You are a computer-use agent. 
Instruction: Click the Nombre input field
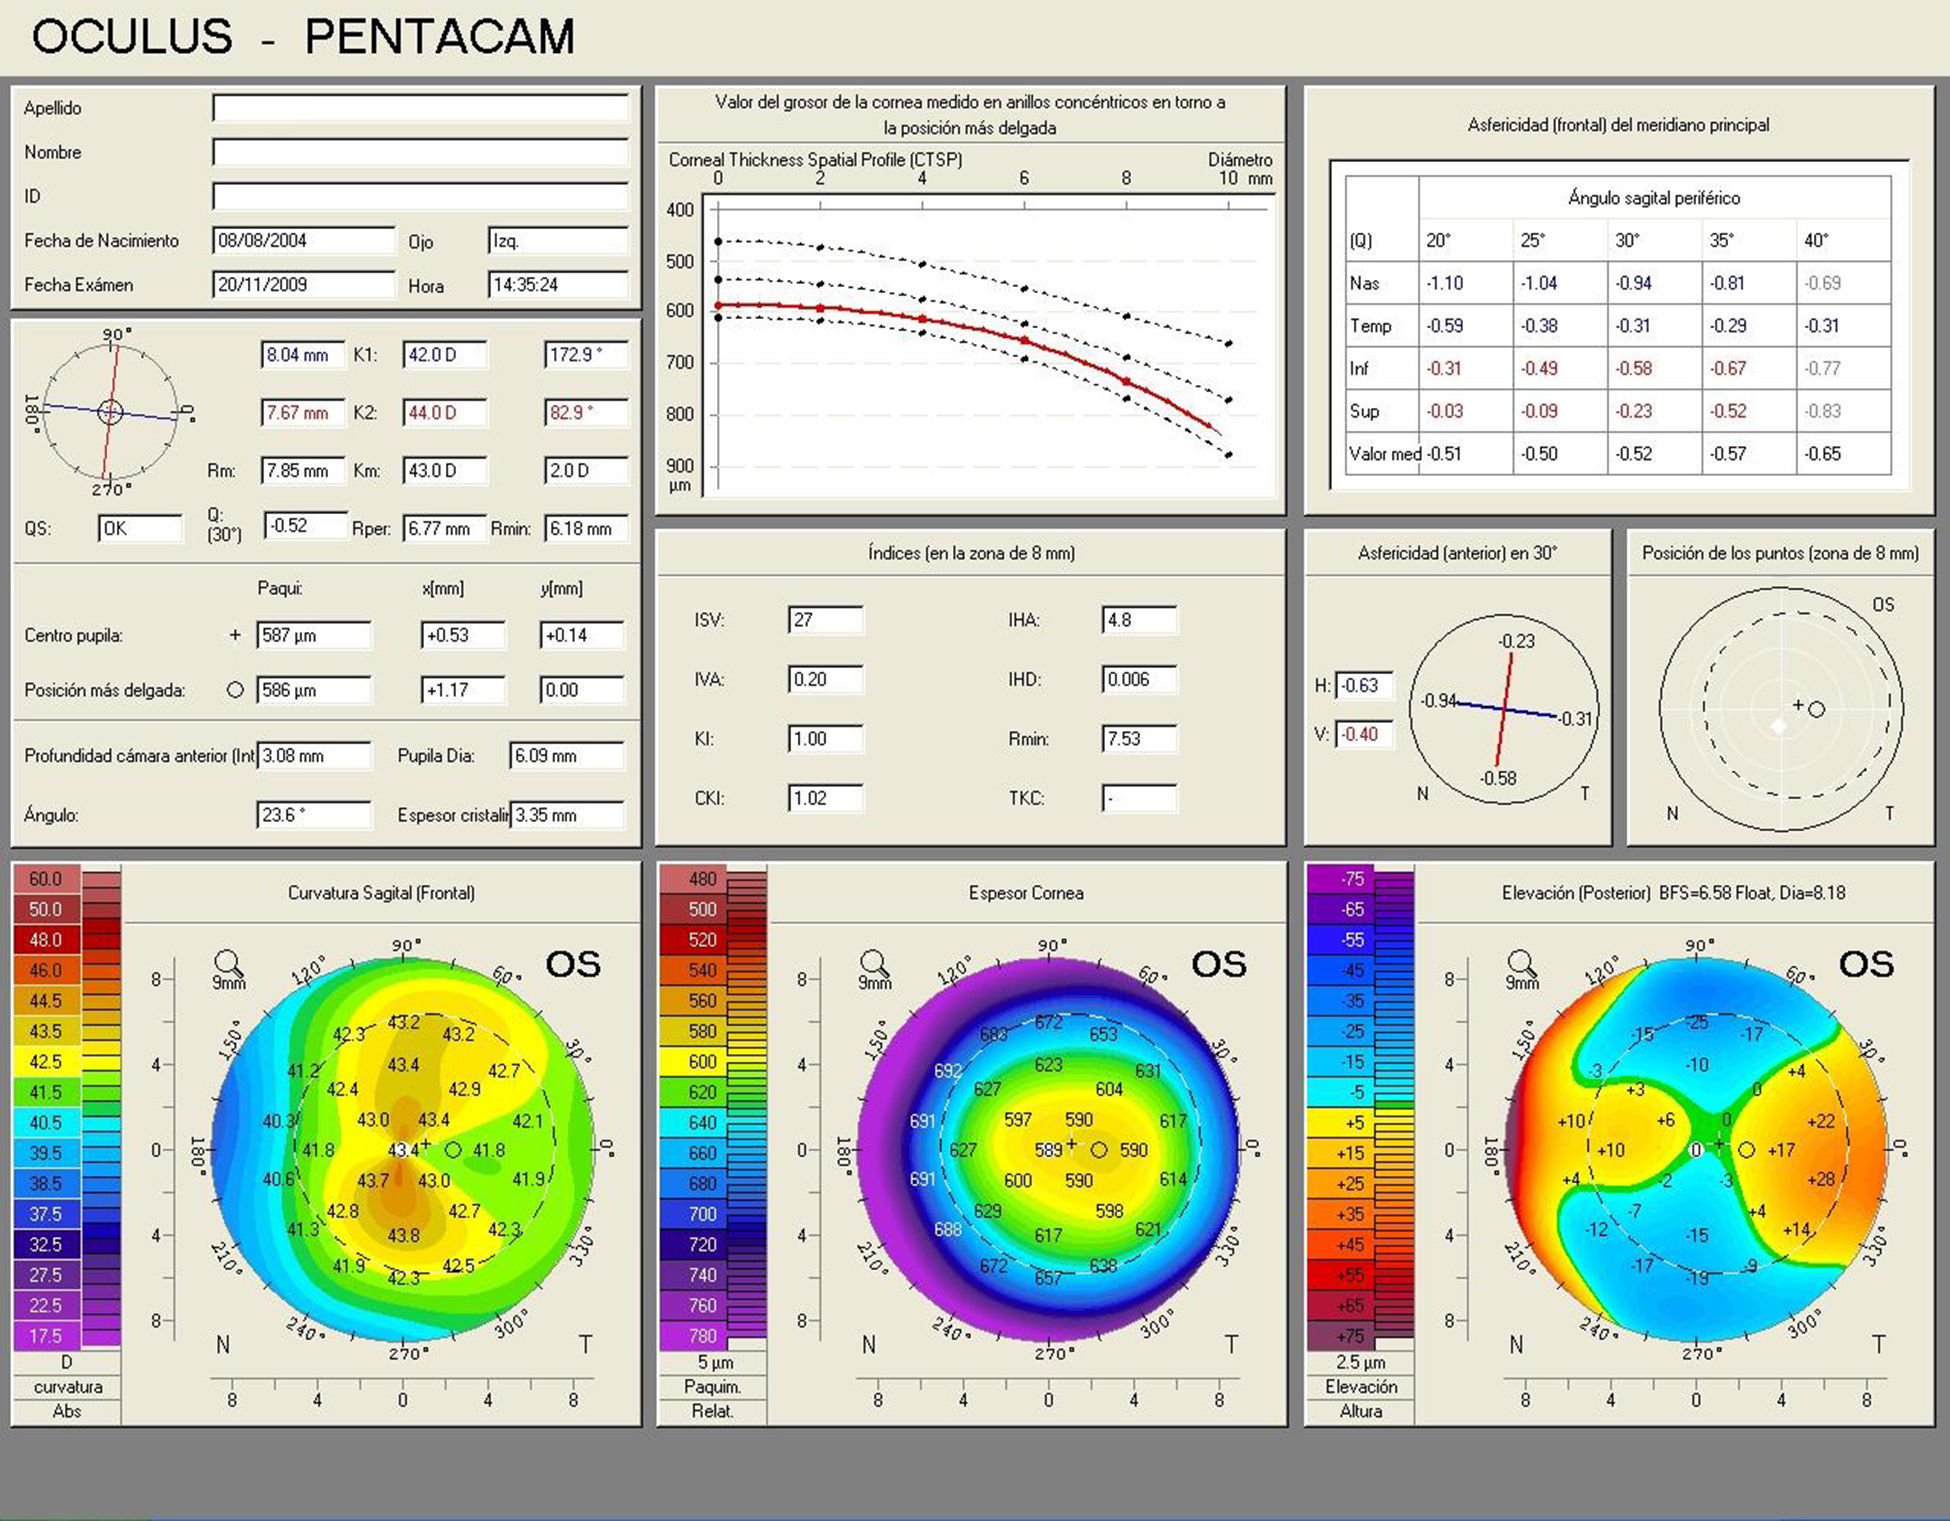coord(420,152)
